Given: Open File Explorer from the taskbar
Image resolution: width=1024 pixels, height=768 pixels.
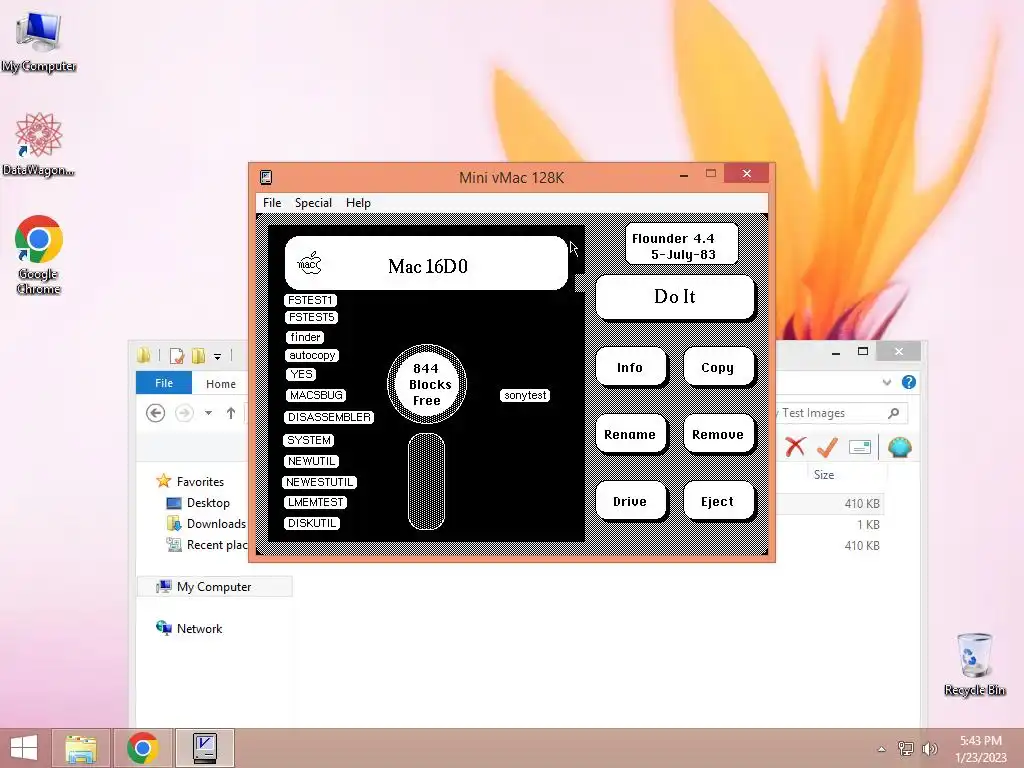Looking at the screenshot, I should click(81, 748).
